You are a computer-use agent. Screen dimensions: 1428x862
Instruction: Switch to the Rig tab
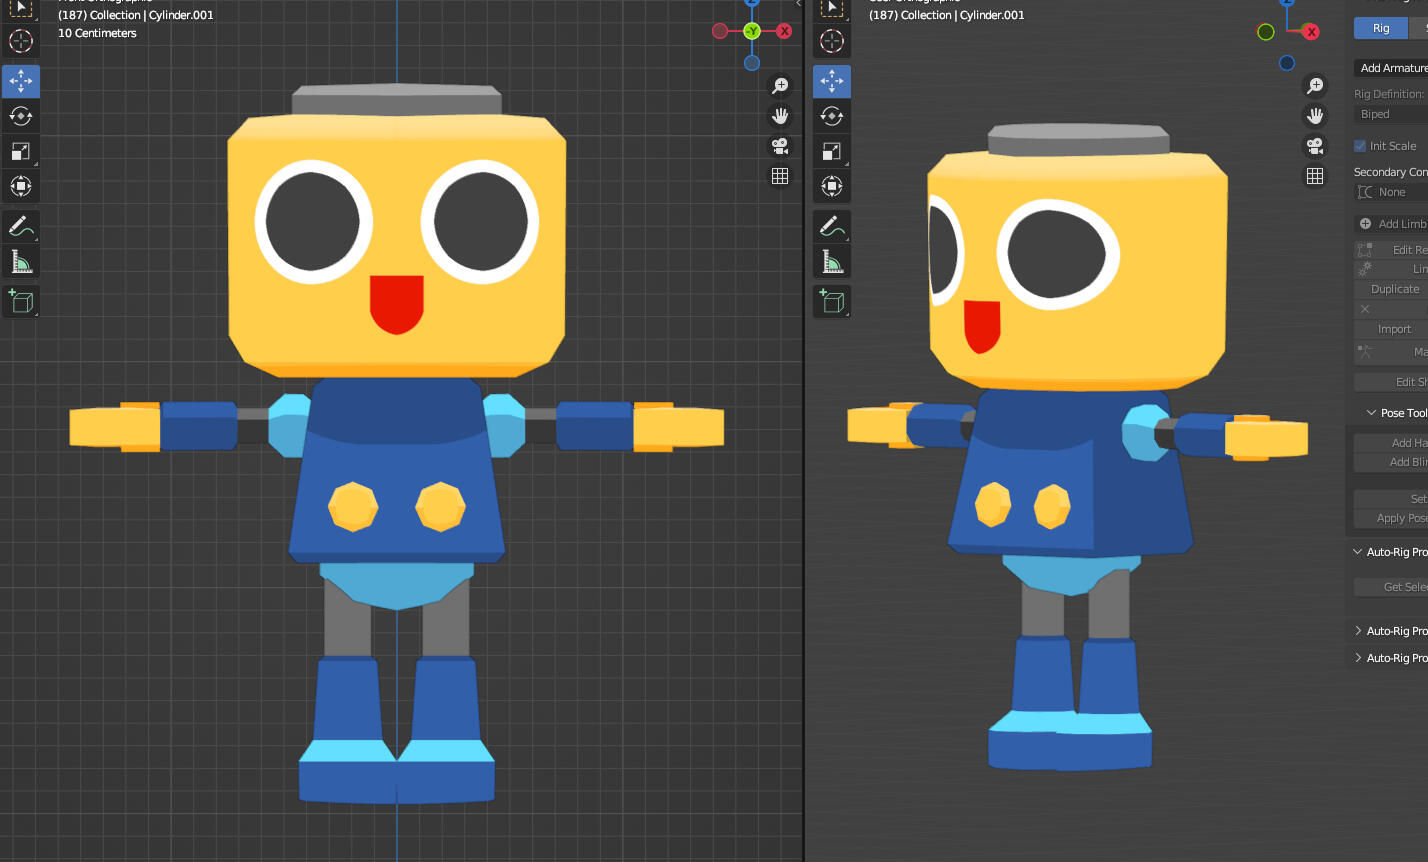point(1380,28)
